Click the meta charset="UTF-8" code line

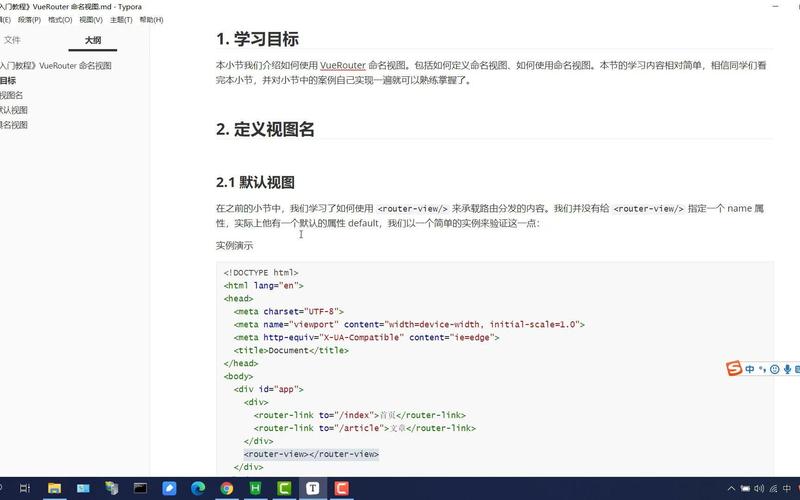[x=289, y=311]
